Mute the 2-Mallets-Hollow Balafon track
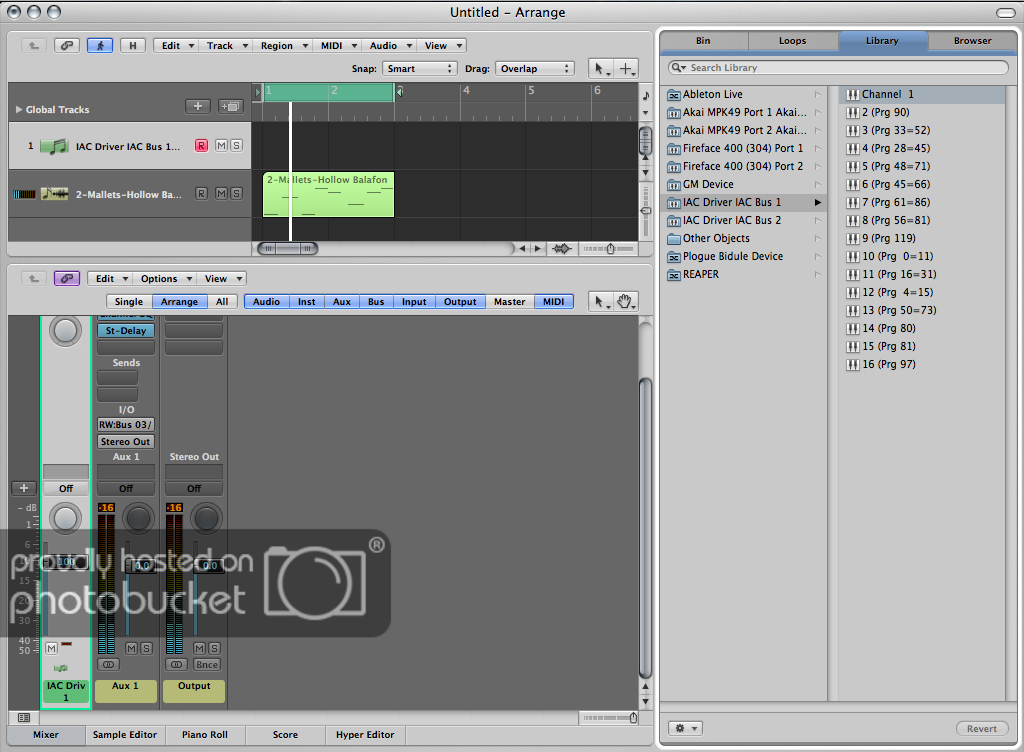This screenshot has height=752, width=1024. 221,194
